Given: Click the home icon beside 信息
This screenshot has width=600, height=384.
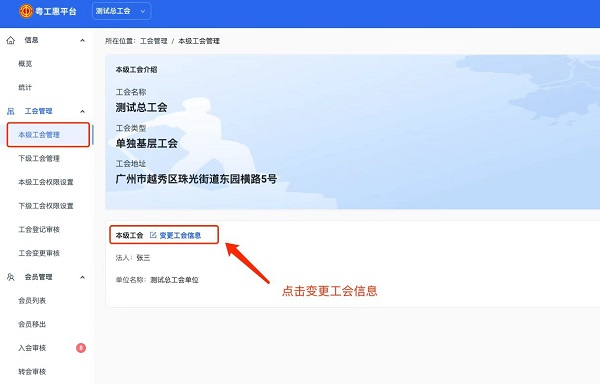Looking at the screenshot, I should (11, 40).
